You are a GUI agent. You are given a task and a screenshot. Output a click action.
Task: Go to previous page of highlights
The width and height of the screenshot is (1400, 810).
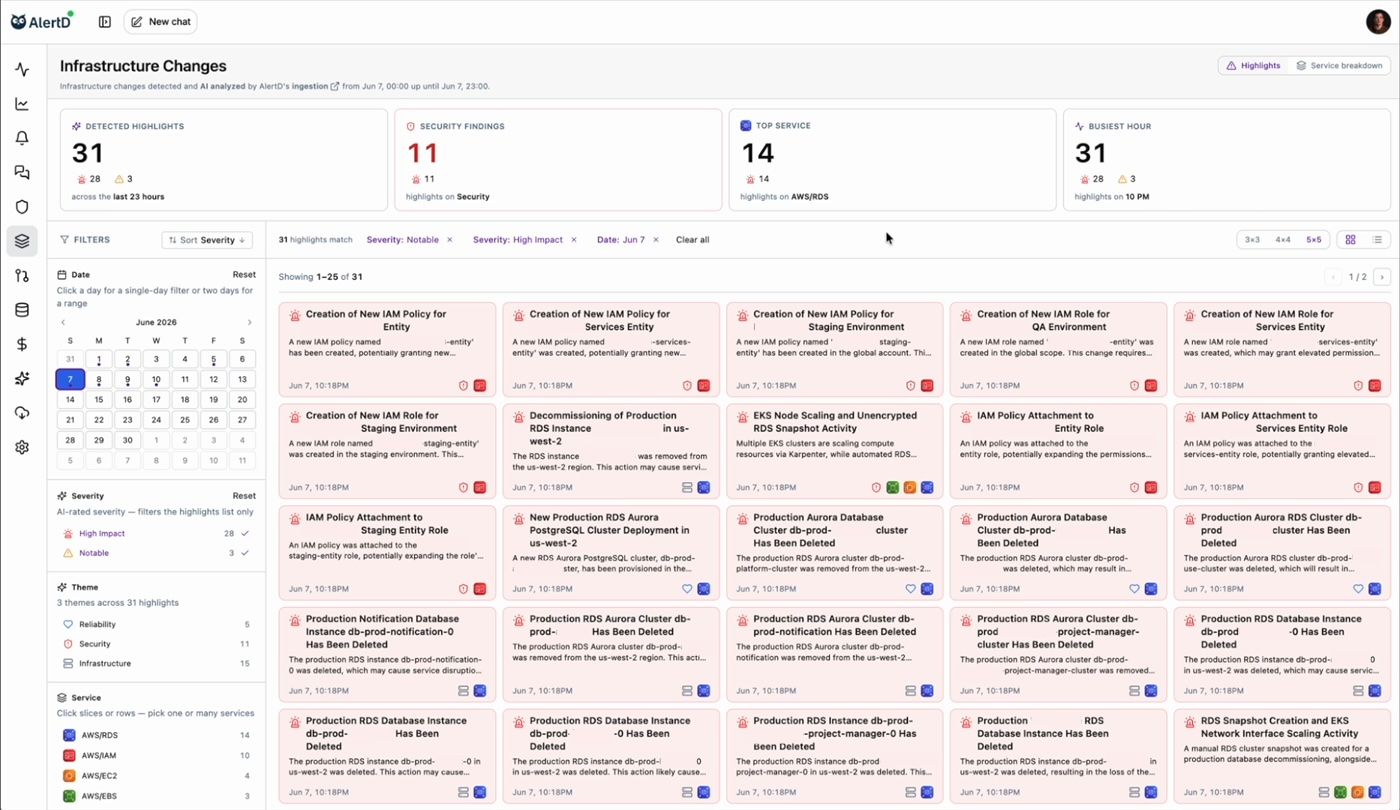1333,277
